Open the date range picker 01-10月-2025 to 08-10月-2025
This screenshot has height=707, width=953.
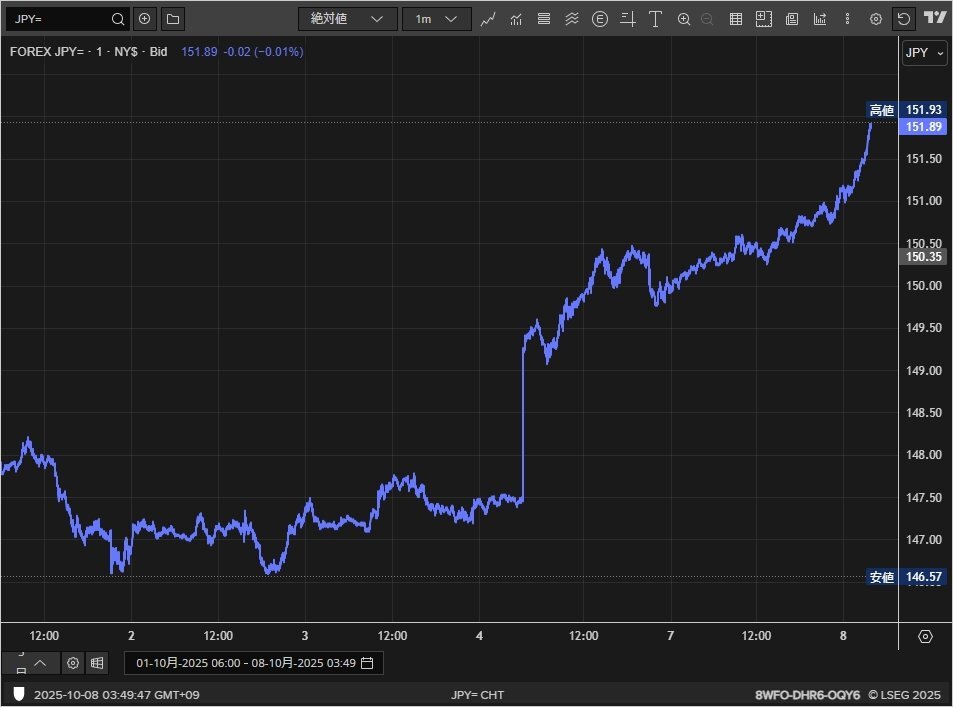(x=254, y=662)
